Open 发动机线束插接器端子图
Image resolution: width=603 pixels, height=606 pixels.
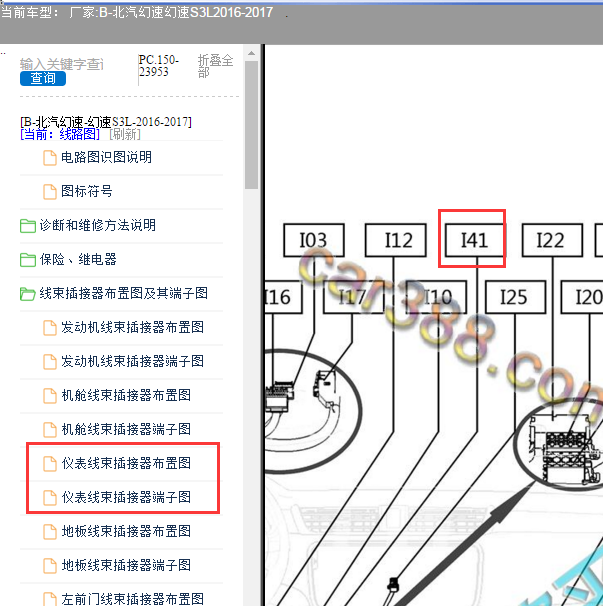pos(132,361)
